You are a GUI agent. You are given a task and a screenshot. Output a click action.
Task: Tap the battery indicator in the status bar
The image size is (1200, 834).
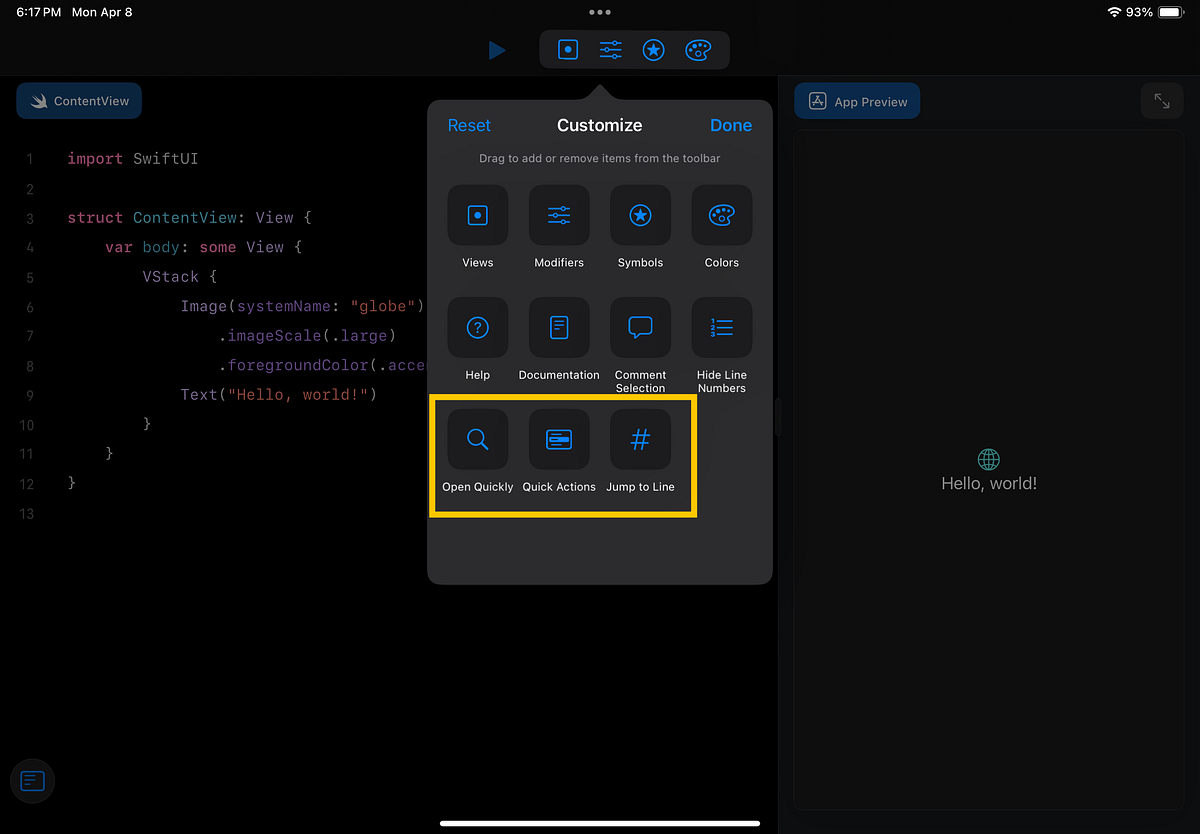1168,12
